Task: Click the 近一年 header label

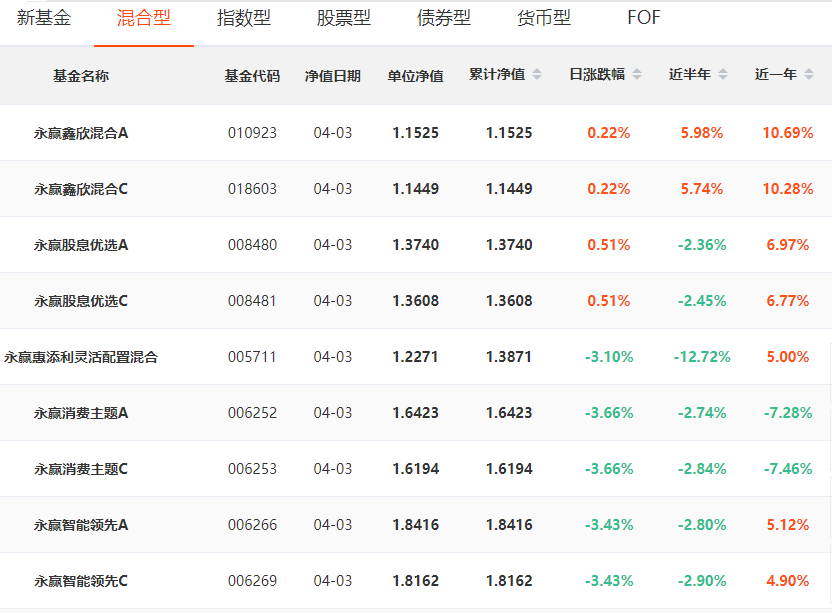Action: click(x=776, y=74)
